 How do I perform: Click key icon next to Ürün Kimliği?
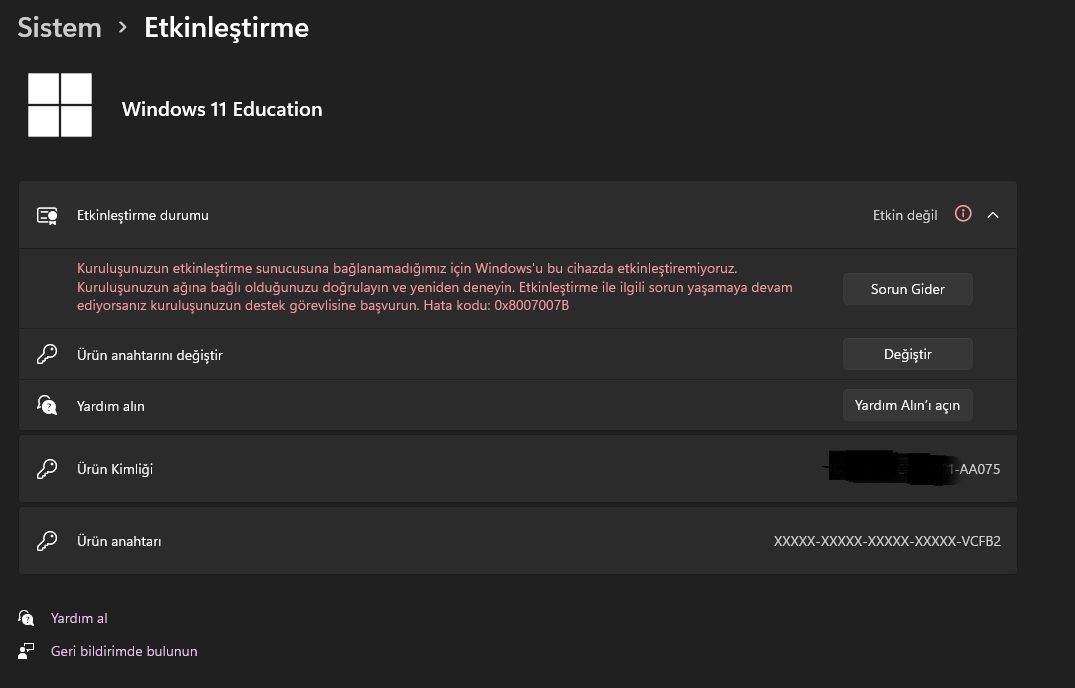pyautogui.click(x=47, y=469)
